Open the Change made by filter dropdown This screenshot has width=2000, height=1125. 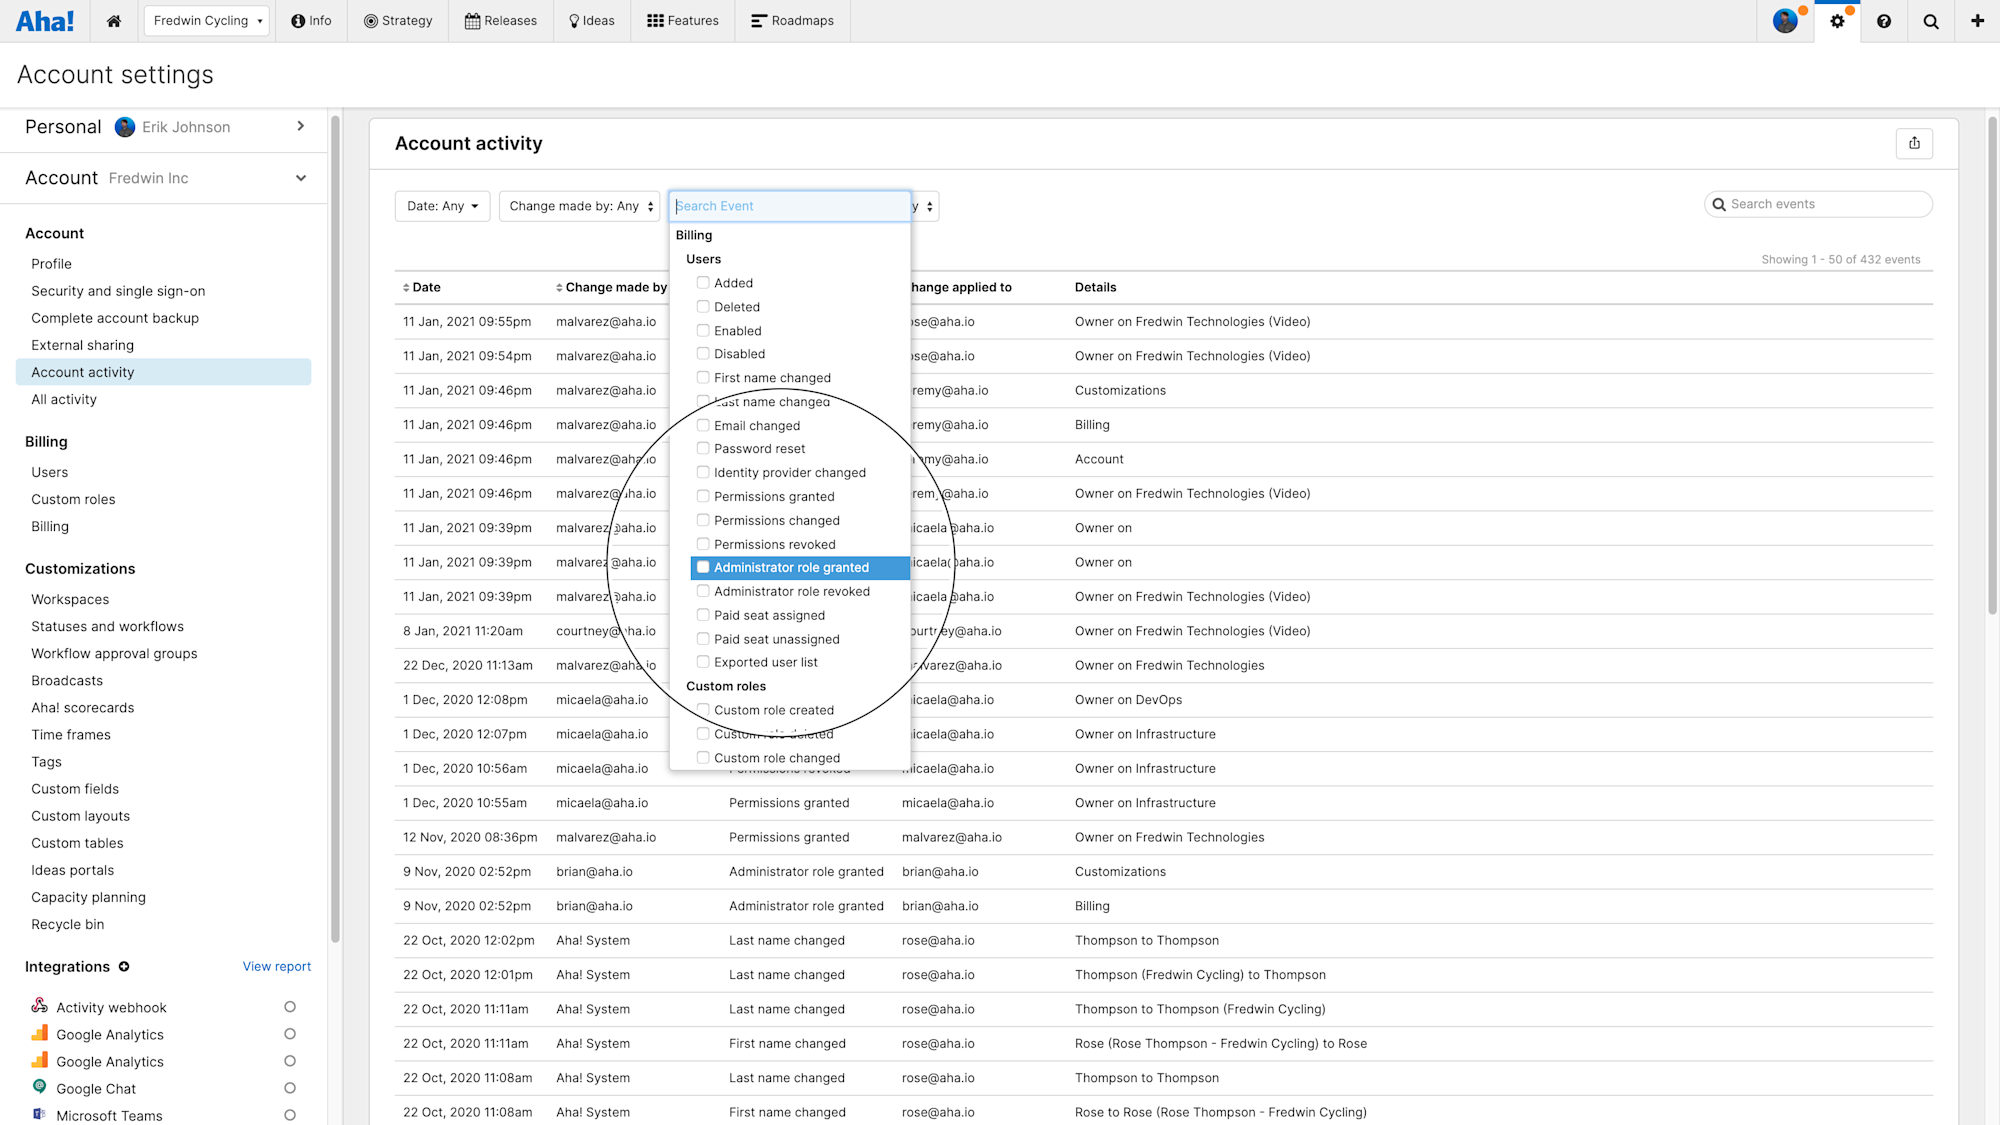click(x=580, y=206)
